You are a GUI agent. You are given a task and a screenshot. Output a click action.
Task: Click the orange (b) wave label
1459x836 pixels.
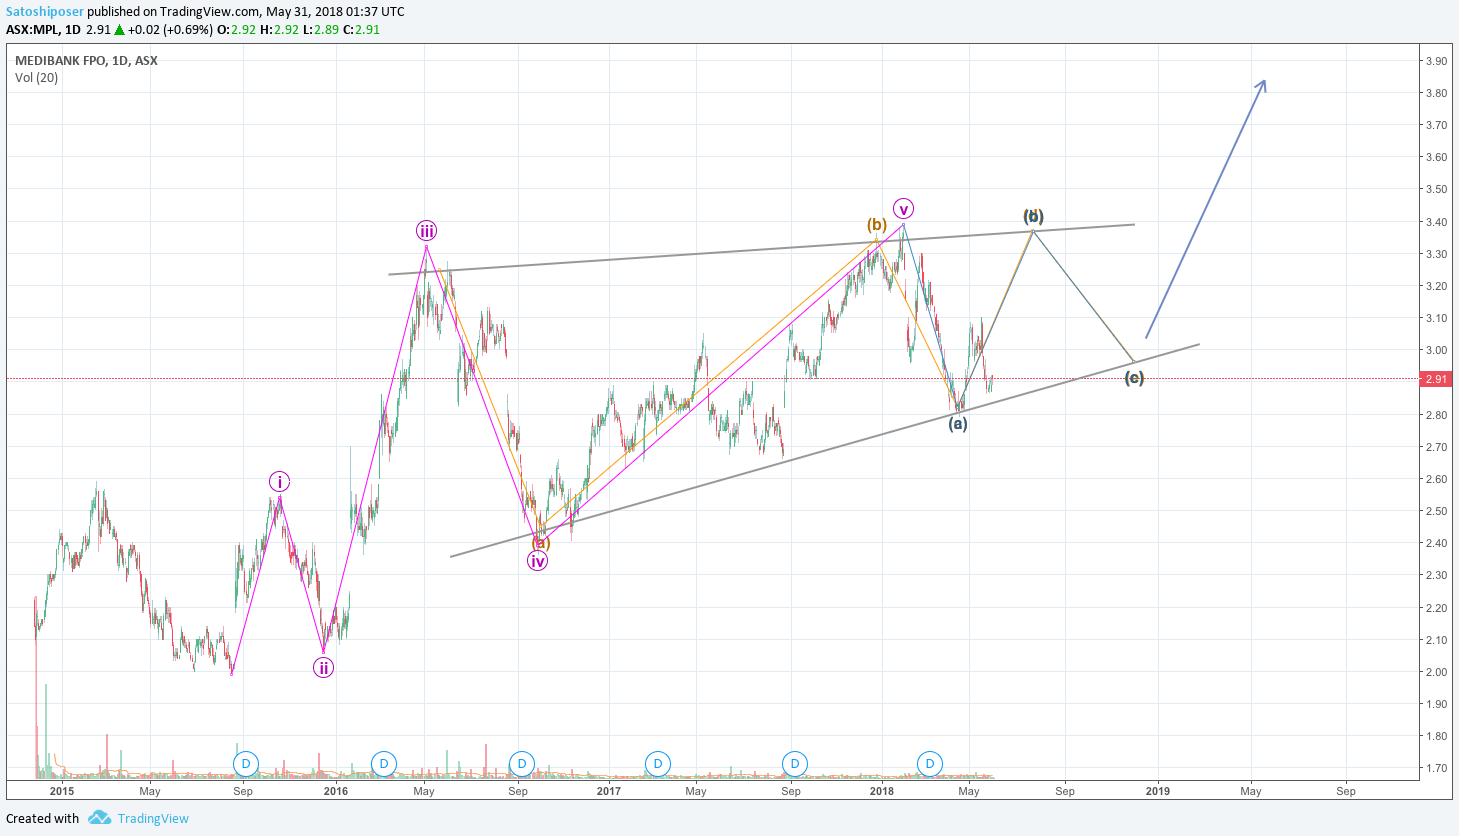(x=876, y=225)
